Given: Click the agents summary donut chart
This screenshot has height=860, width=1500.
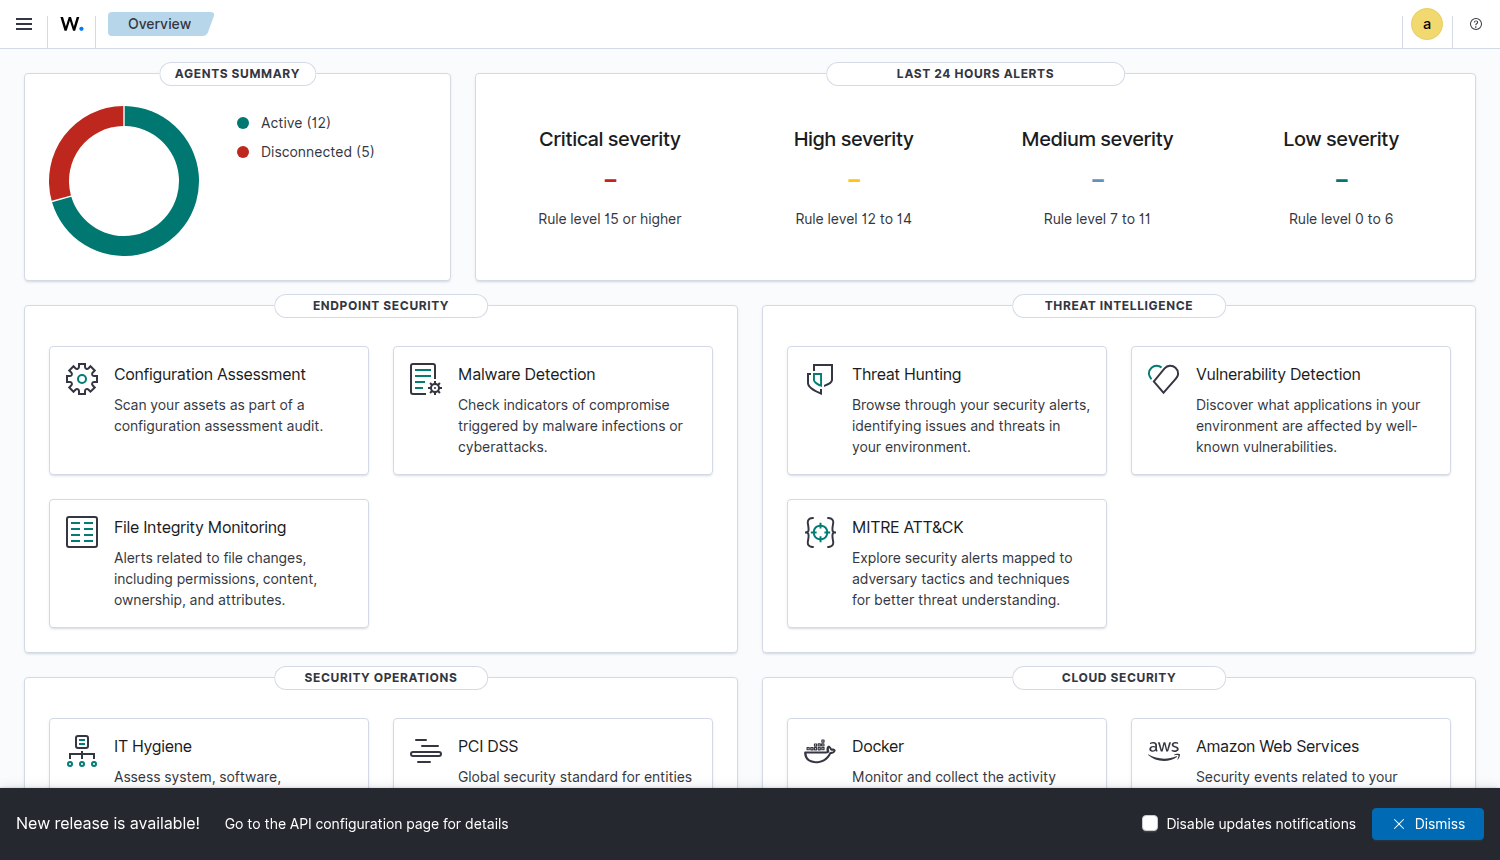Looking at the screenshot, I should click(124, 181).
